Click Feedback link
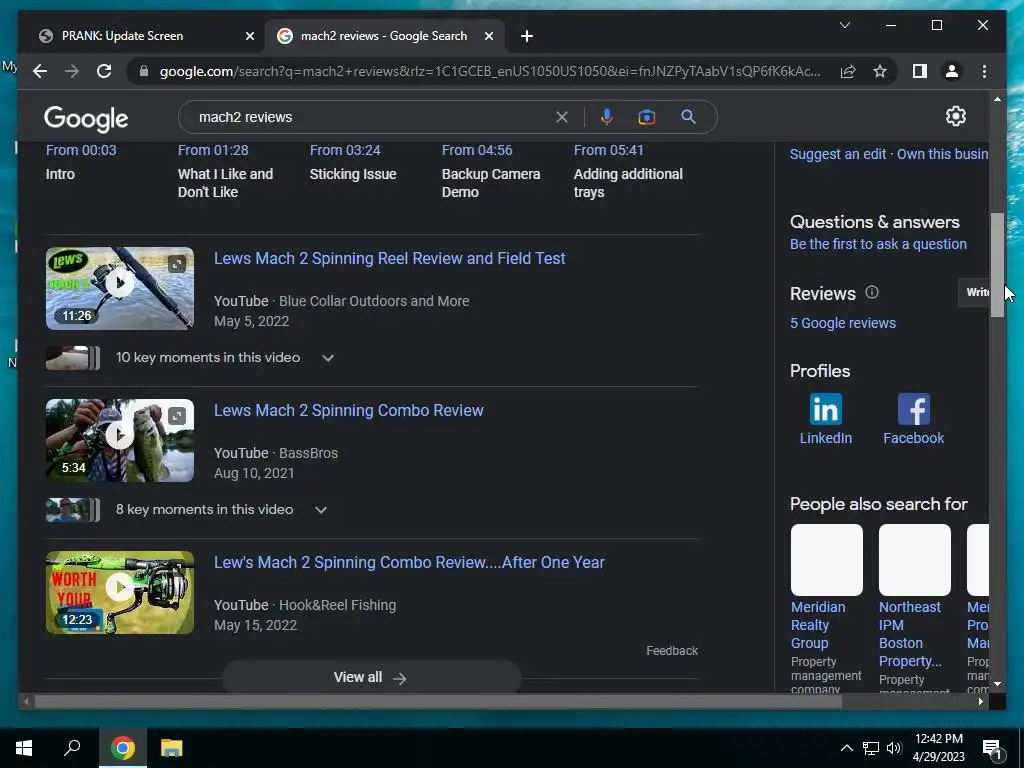This screenshot has width=1024, height=768. pyautogui.click(x=672, y=650)
